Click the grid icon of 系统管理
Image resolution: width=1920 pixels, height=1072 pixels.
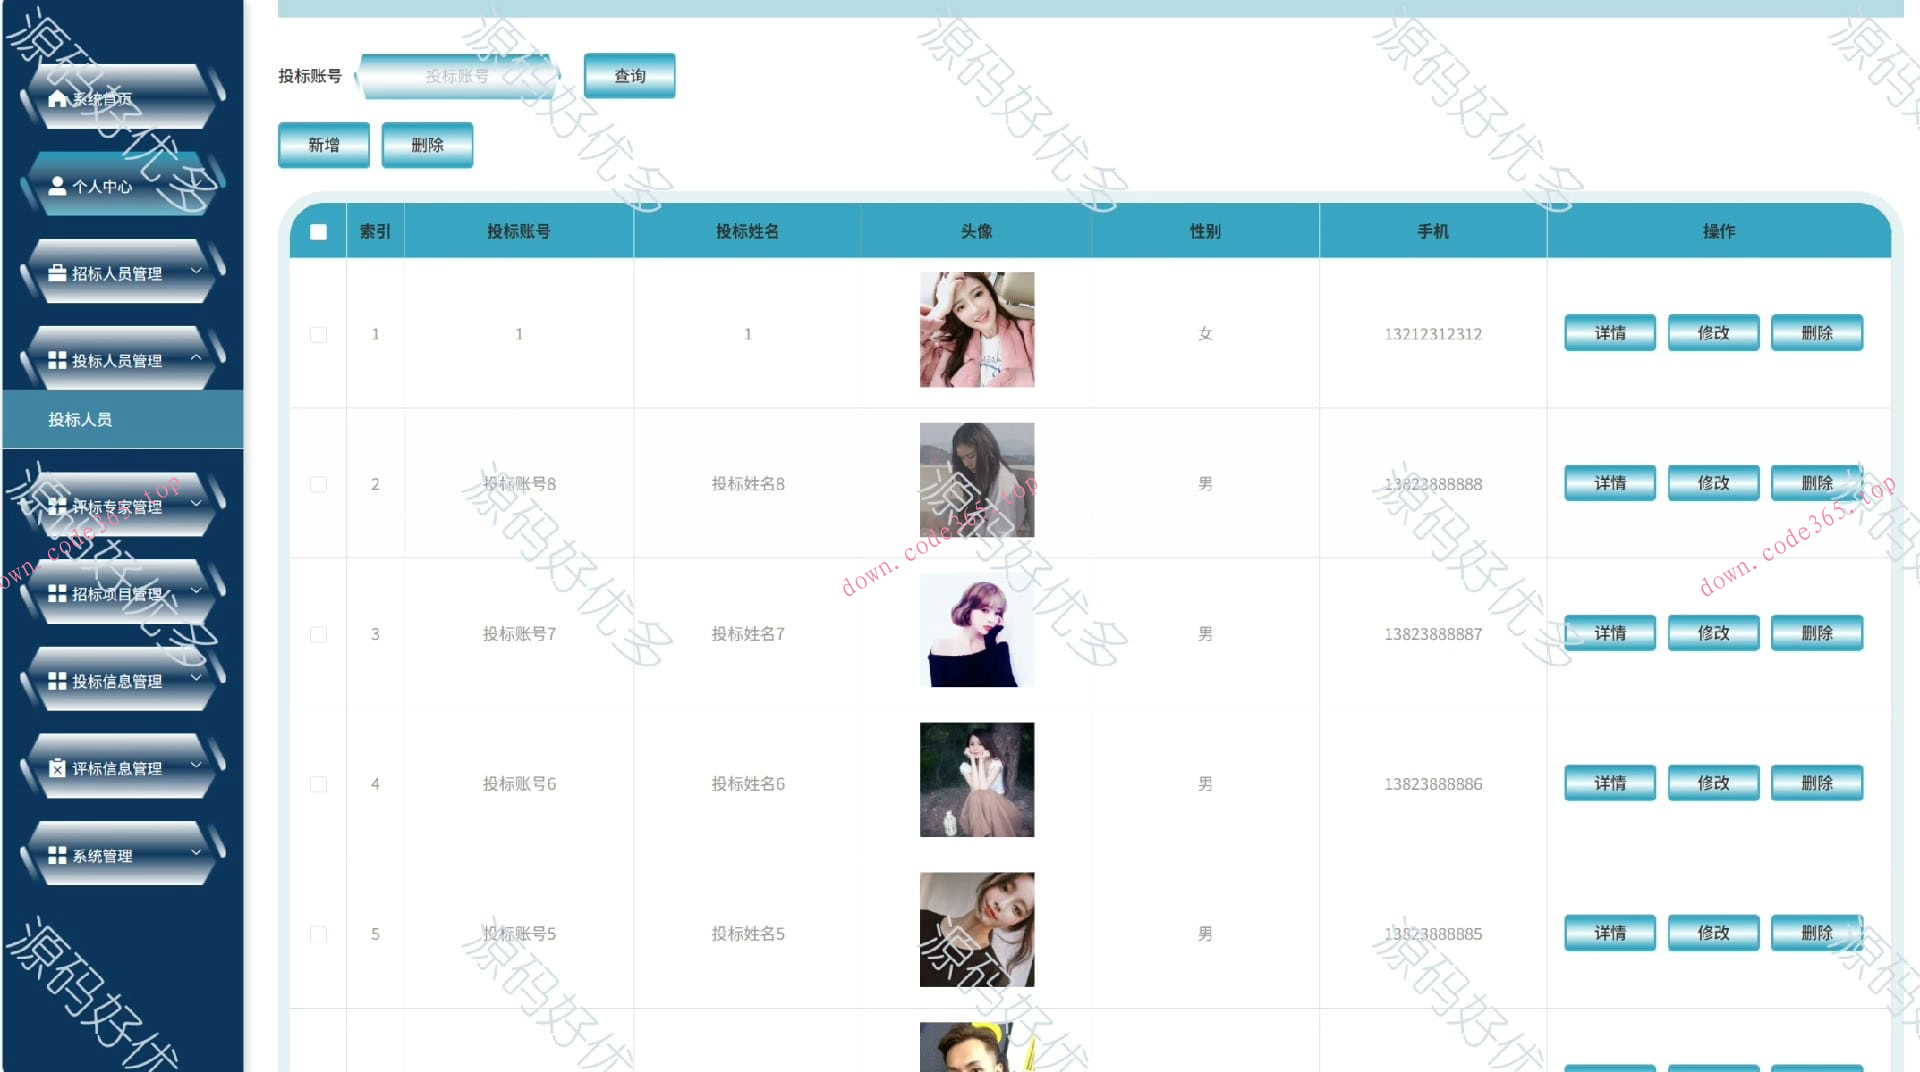[x=58, y=856]
